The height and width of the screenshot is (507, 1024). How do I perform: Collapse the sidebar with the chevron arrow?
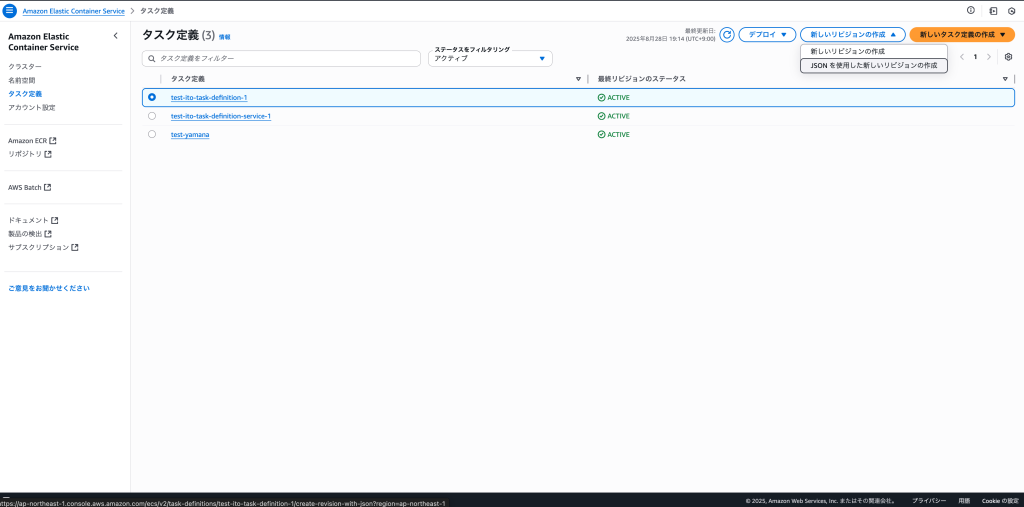(x=116, y=36)
